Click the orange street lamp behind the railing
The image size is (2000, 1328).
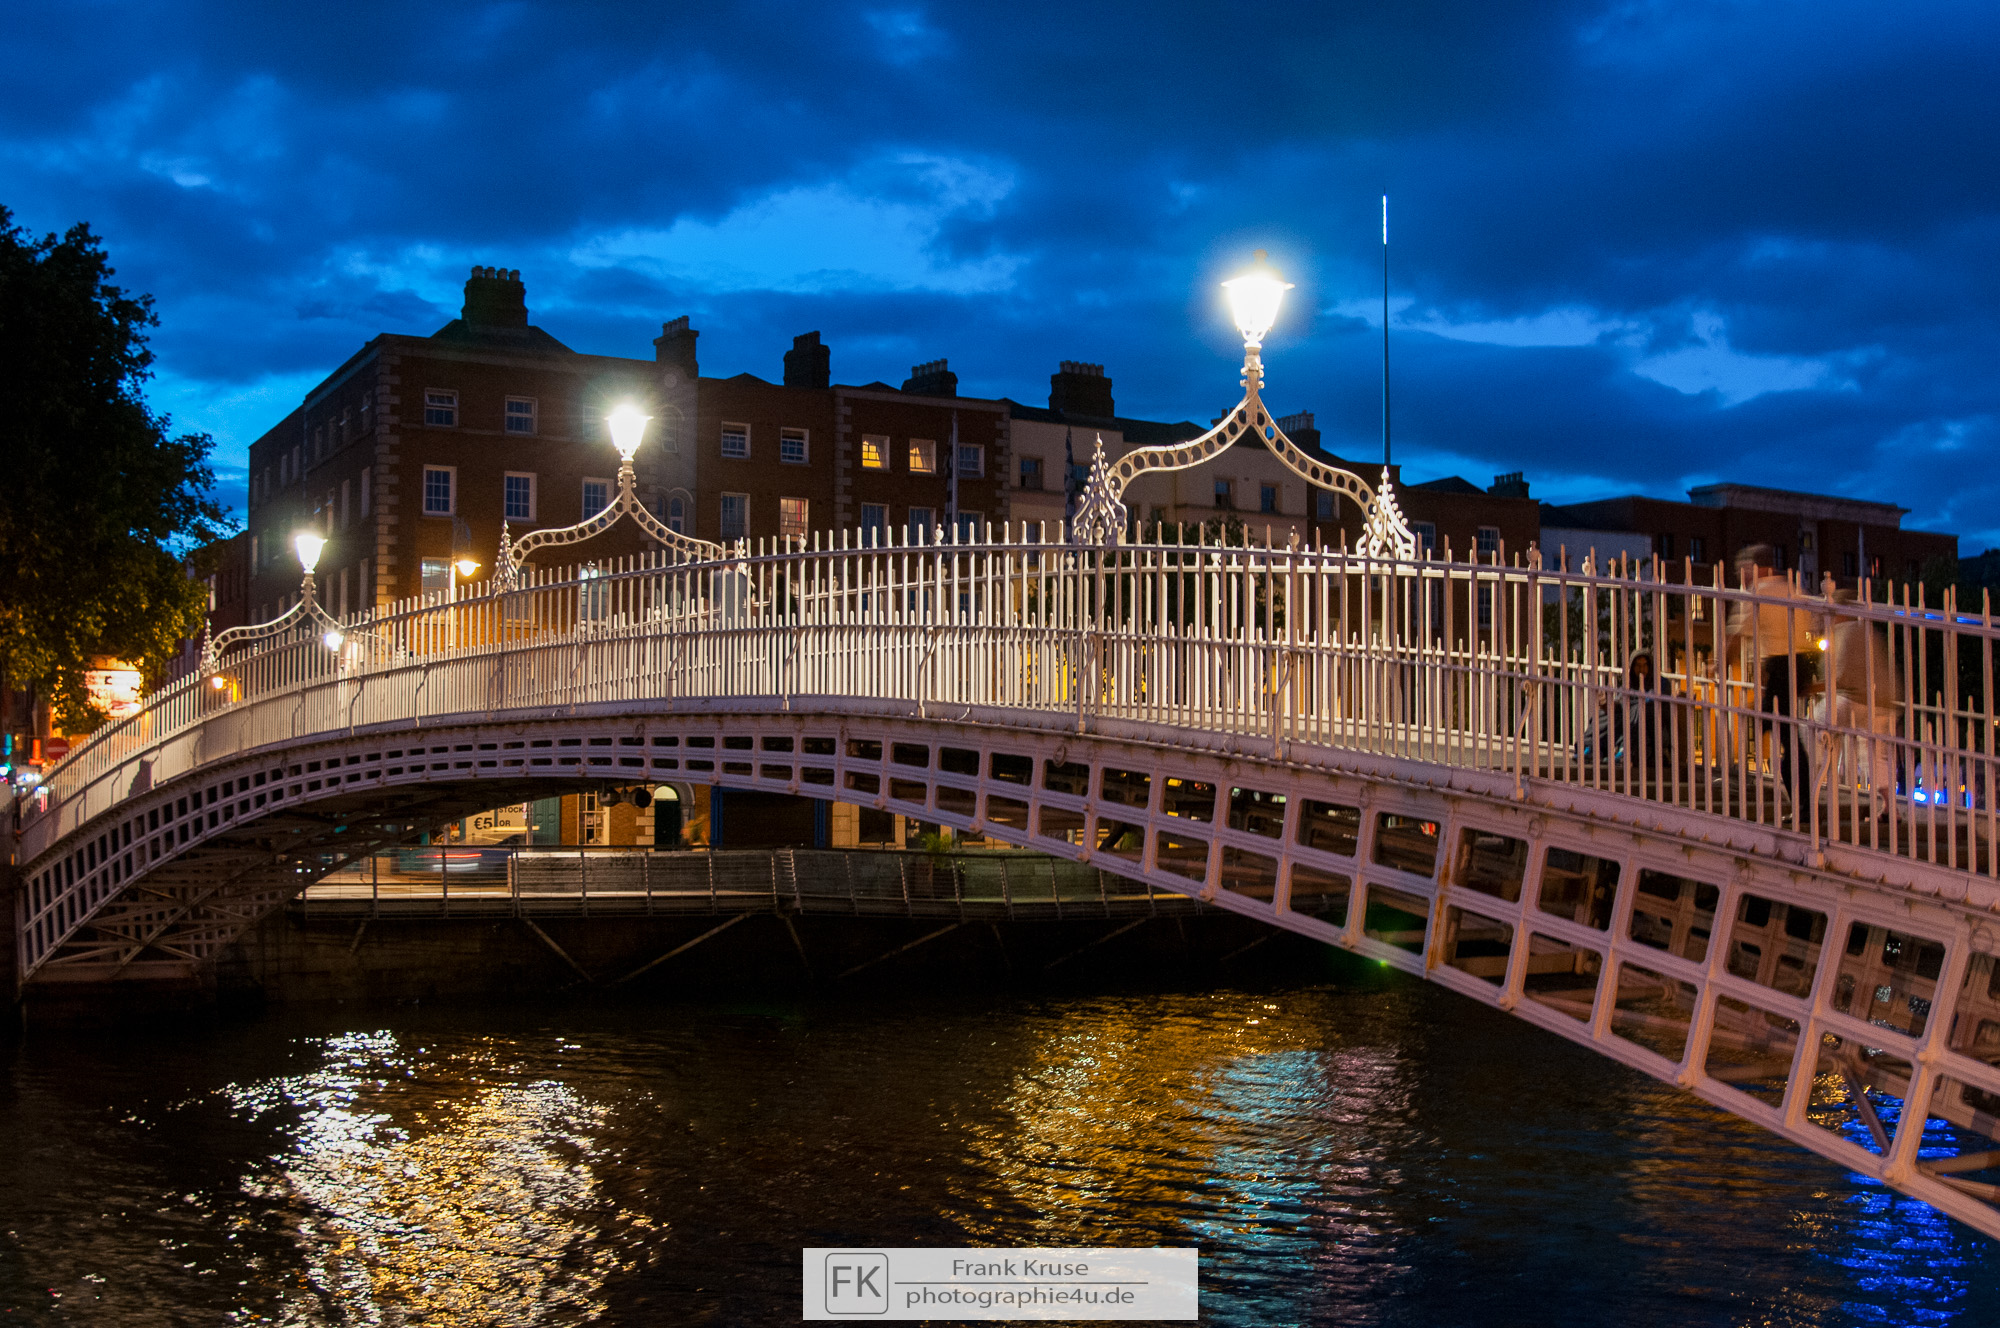click(466, 567)
